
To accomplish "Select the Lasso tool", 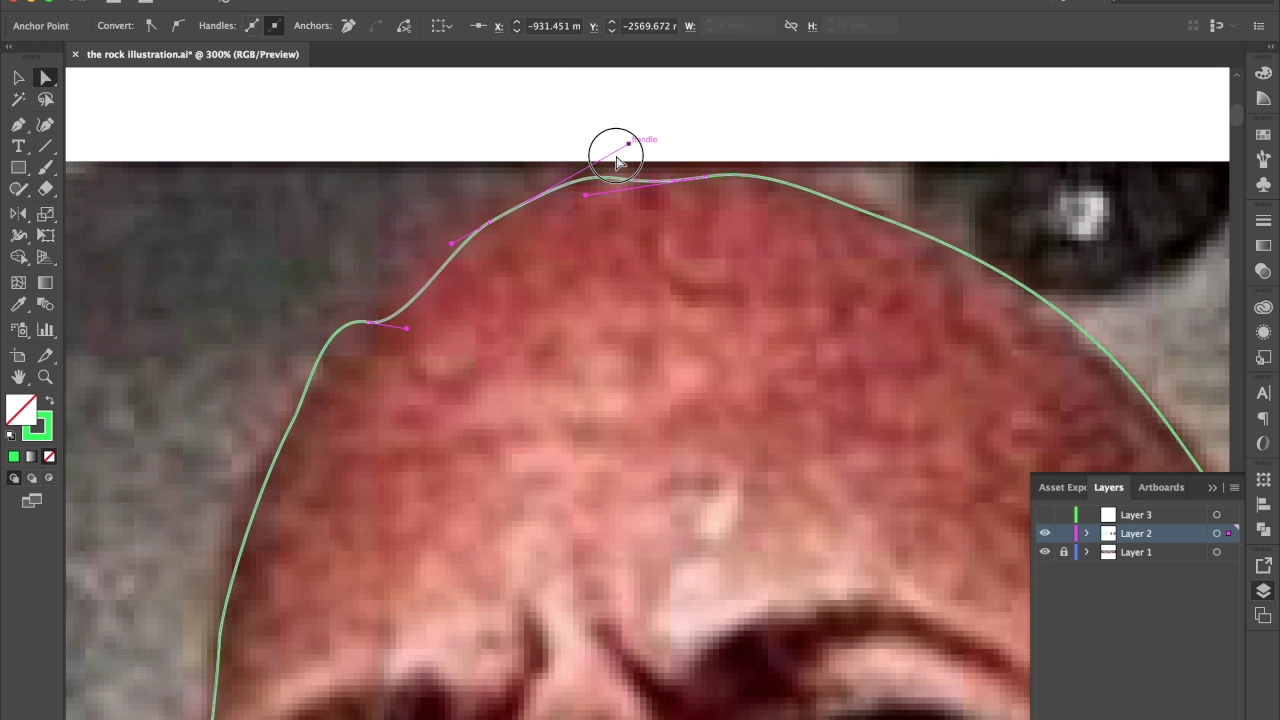I will (x=45, y=100).
